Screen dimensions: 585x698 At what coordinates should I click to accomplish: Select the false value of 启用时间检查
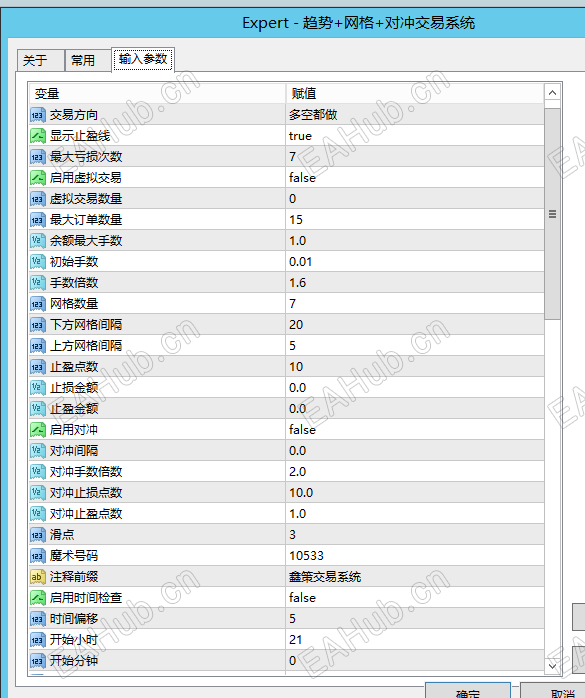pos(302,598)
